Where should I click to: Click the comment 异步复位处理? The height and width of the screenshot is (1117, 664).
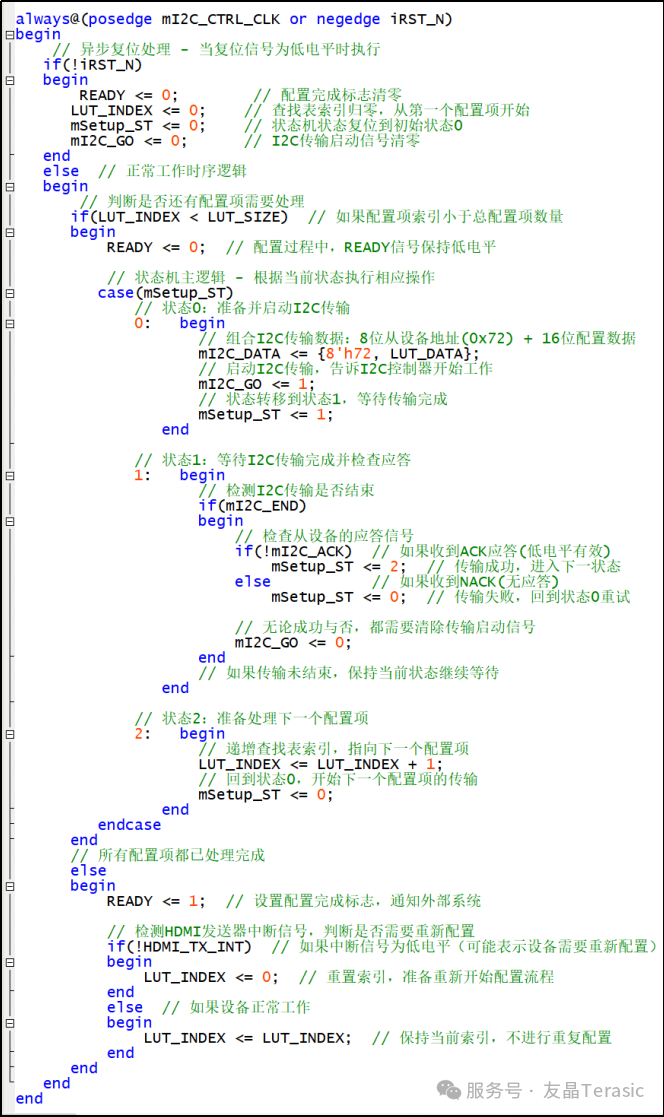[217, 49]
